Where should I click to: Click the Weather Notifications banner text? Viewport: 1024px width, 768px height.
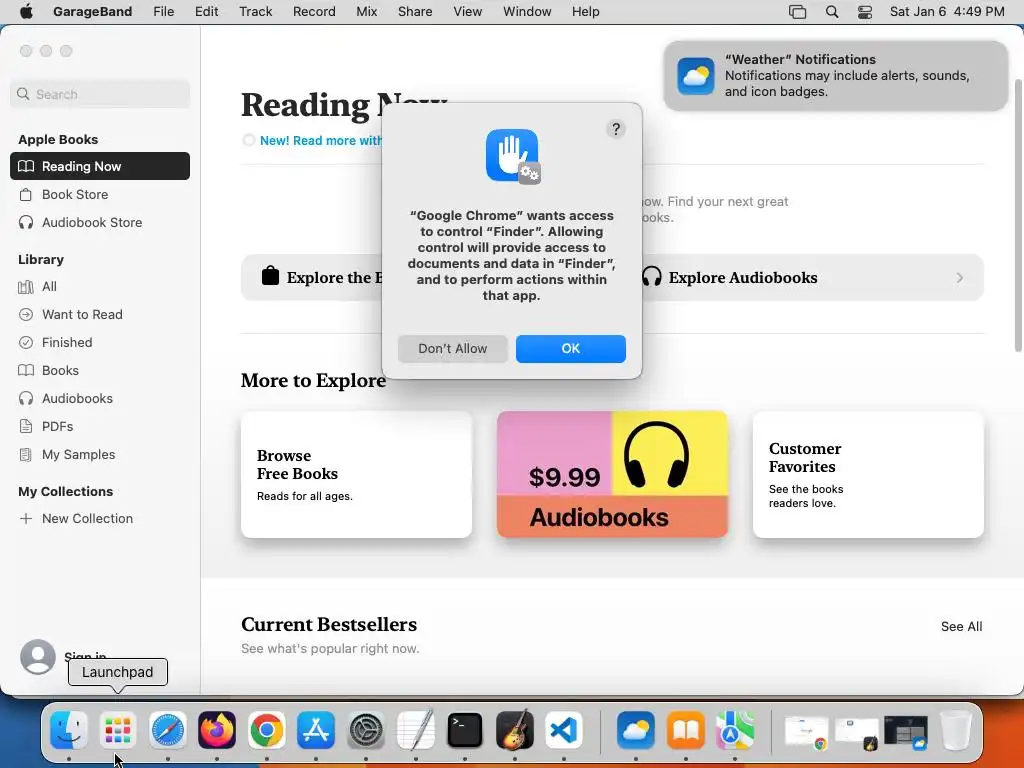coord(847,76)
